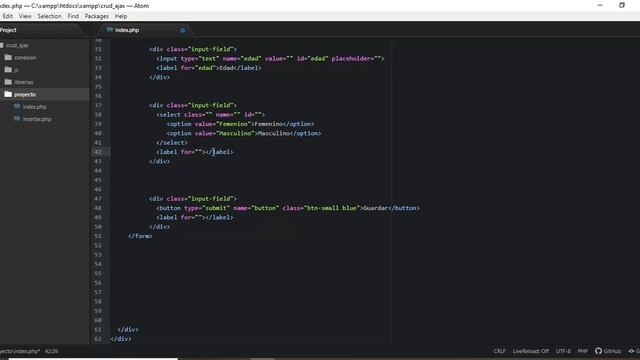Screen dimensions: 640x360
Task: Click the closing div on line 61
Action: pos(128,329)
